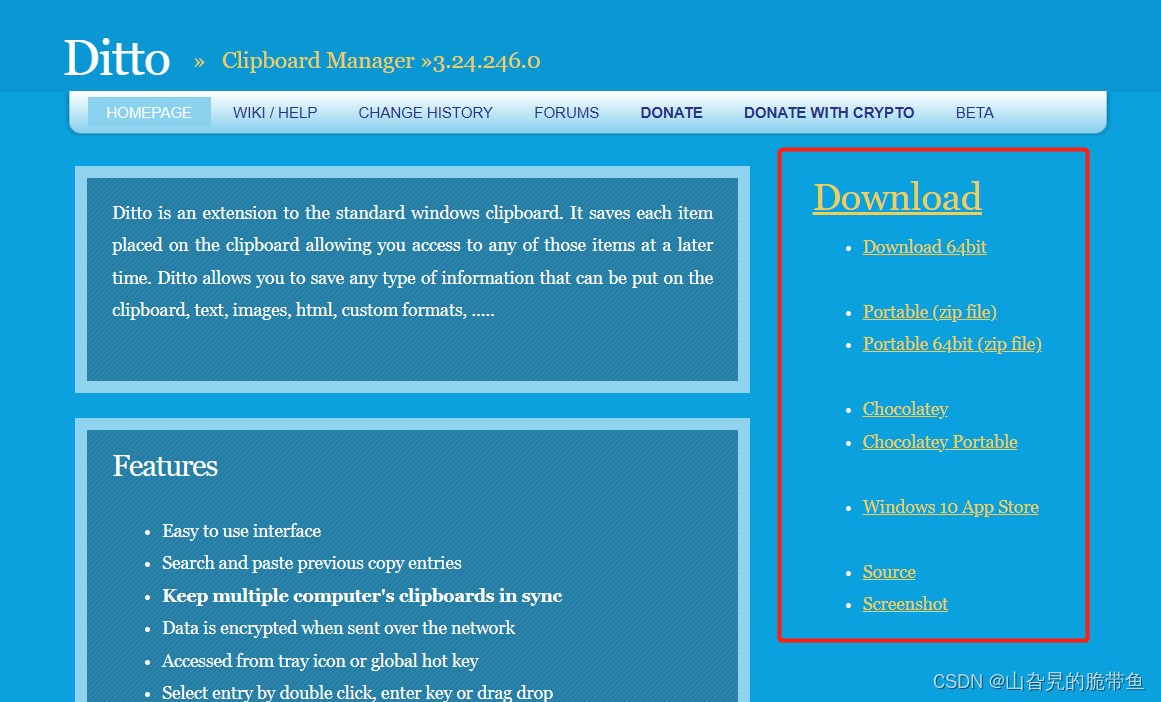Click 'Accessed from tray icon' feature line
The height and width of the screenshot is (702, 1161).
[x=320, y=661]
